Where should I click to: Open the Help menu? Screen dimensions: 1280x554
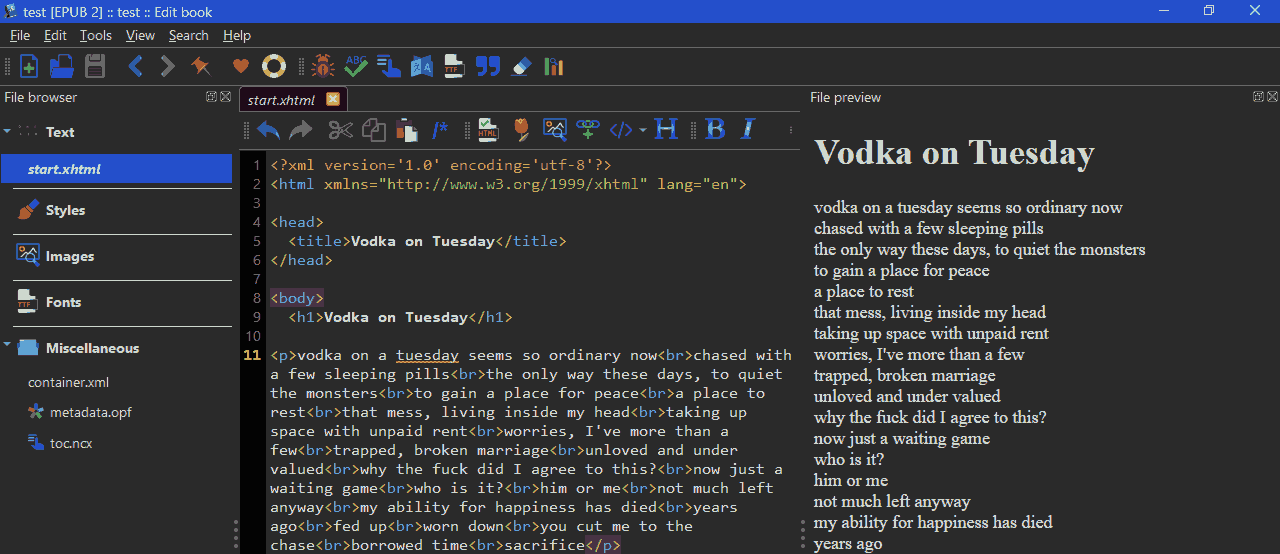[x=237, y=35]
